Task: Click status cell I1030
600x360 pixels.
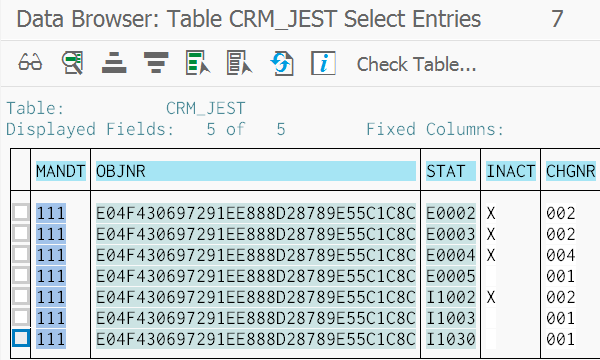Action: coord(451,339)
